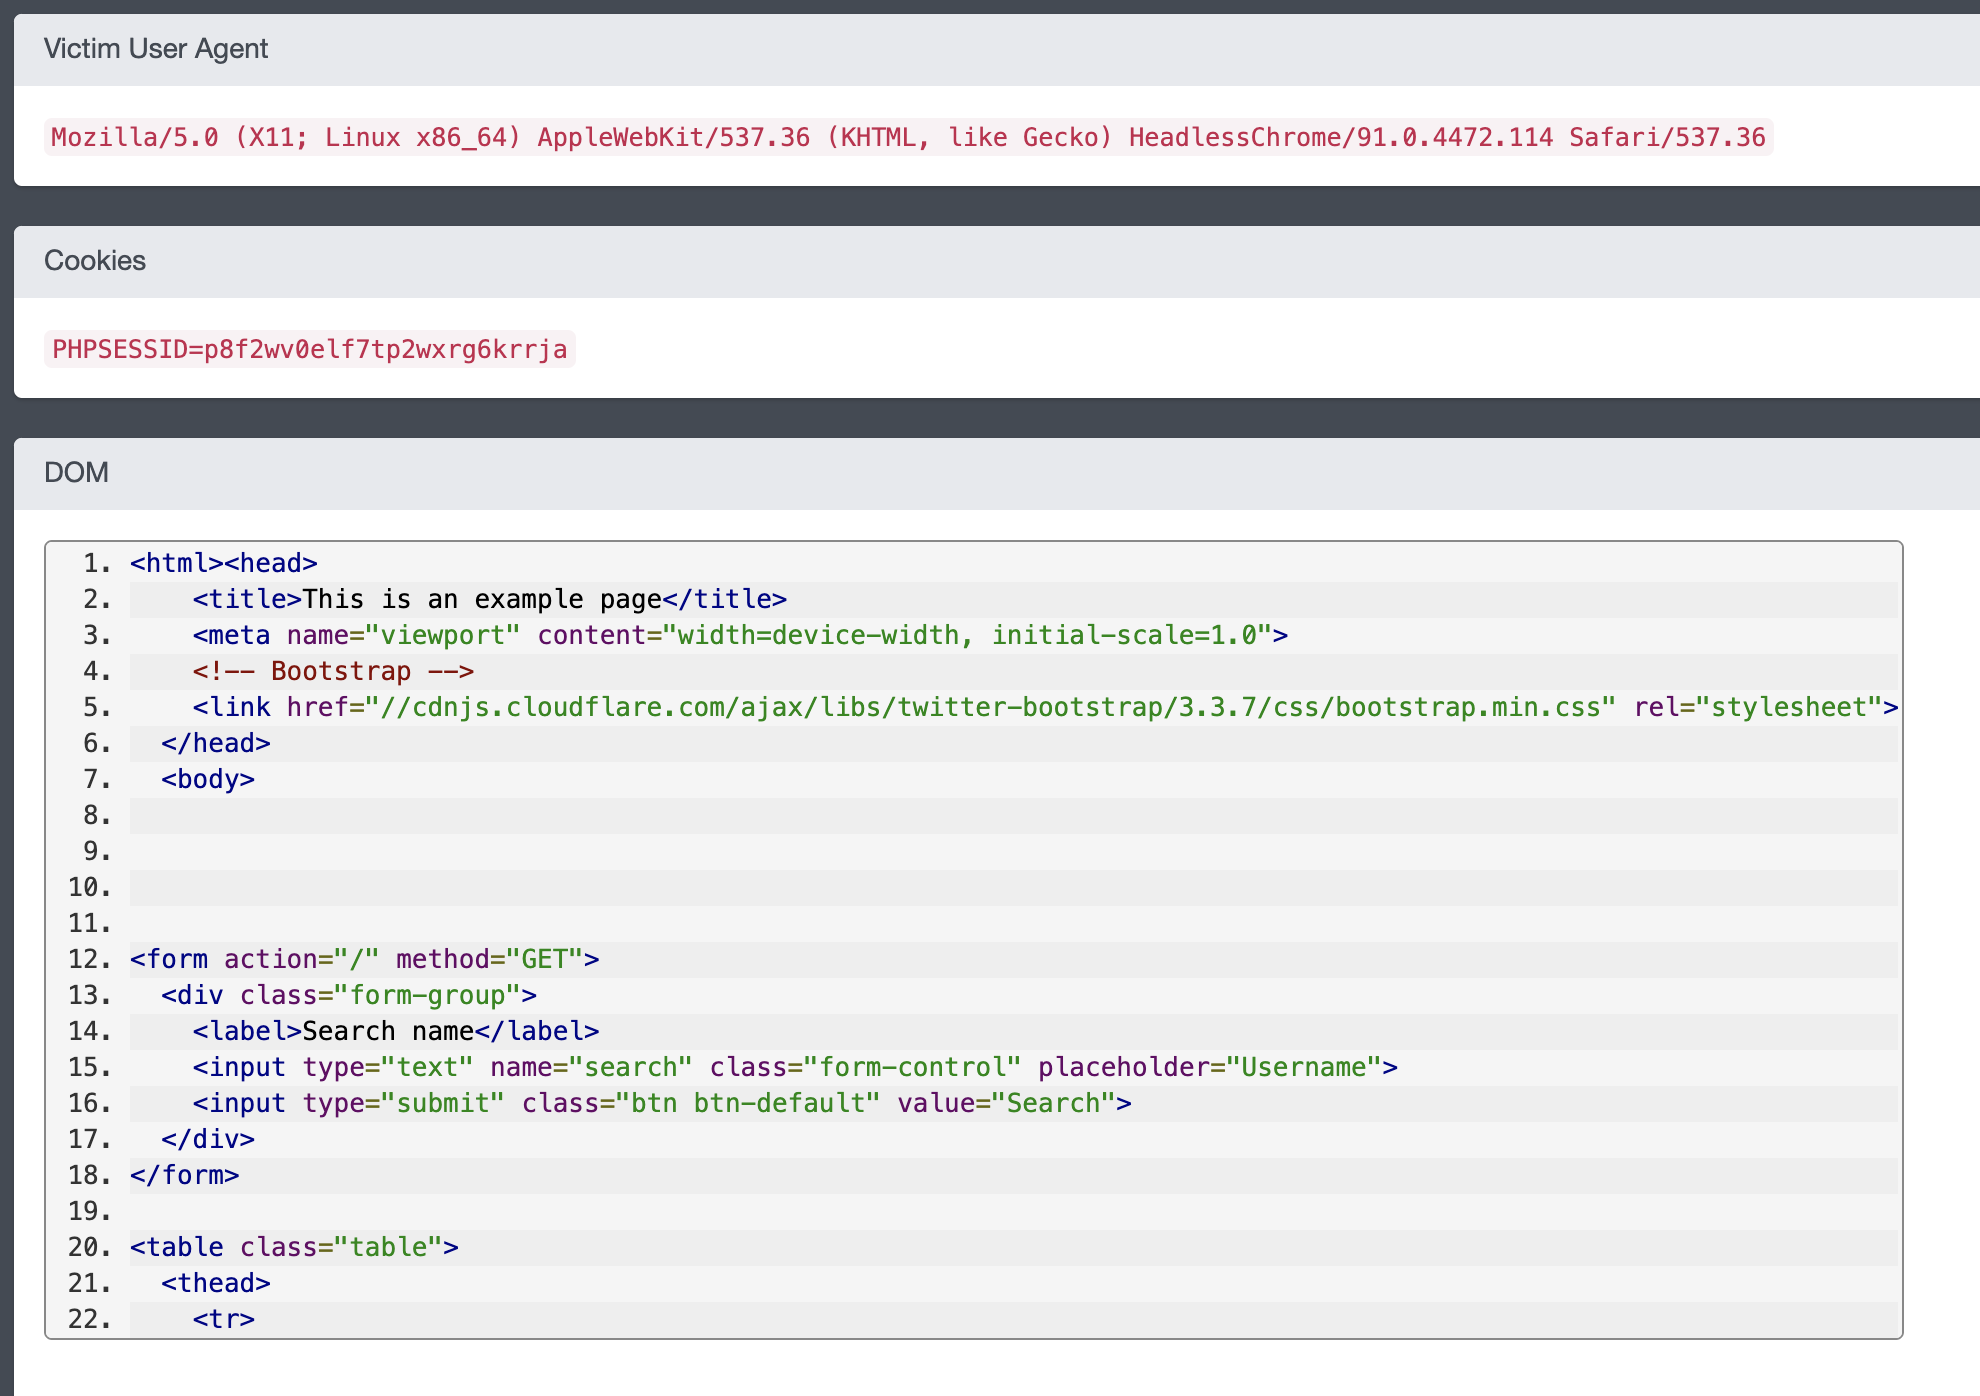
Task: Click the table class code line
Action: pyautogui.click(x=294, y=1247)
